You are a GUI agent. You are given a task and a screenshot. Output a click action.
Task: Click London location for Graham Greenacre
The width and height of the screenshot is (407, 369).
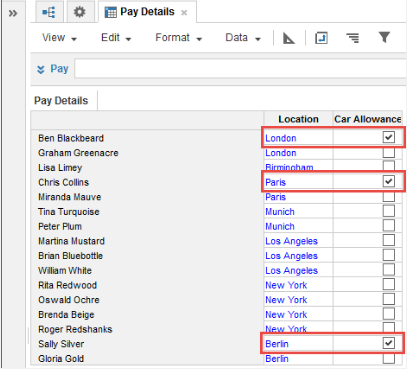click(281, 153)
